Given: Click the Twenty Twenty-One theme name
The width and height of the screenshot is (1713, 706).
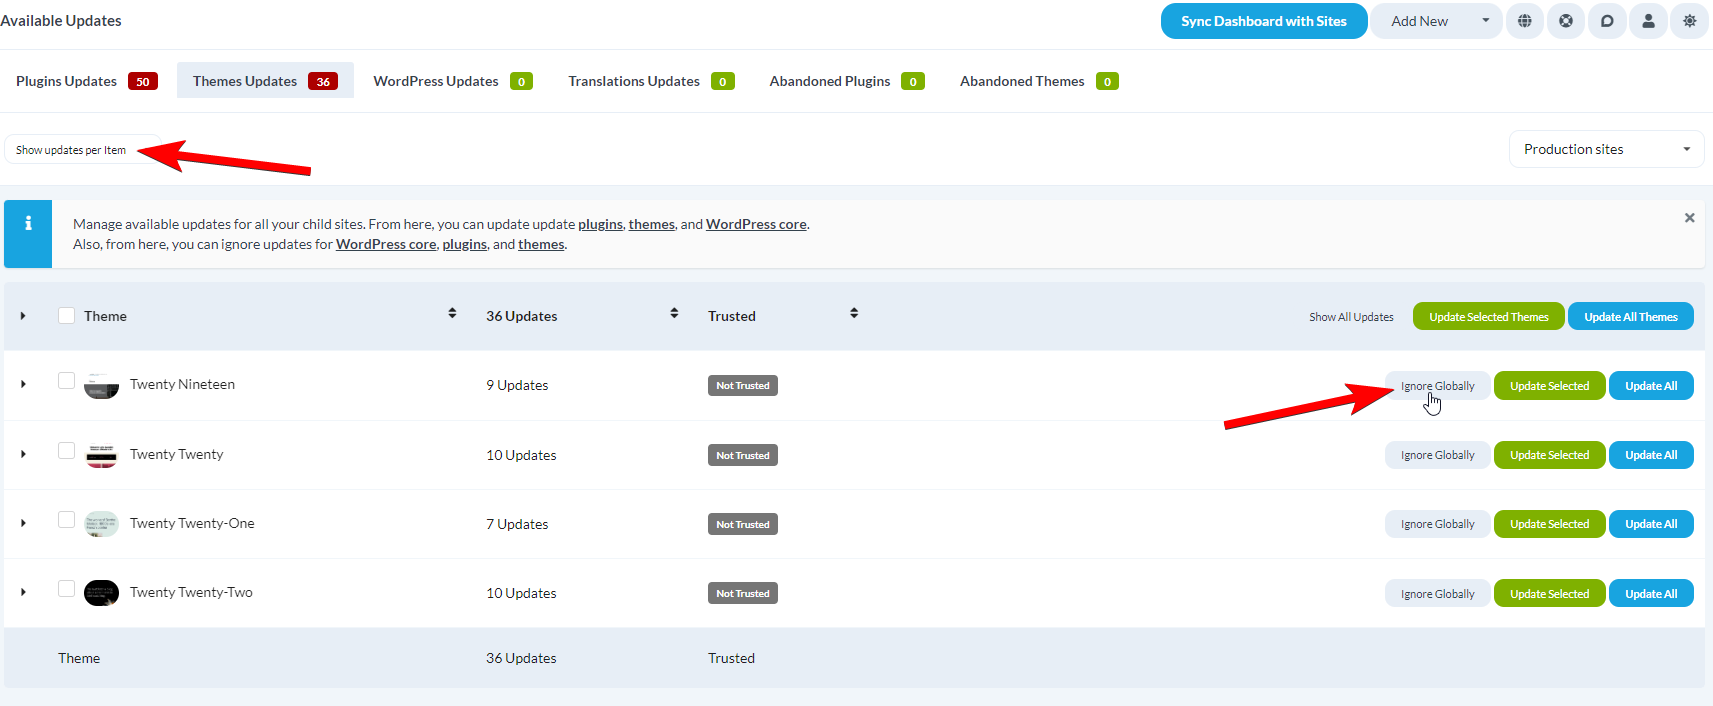Looking at the screenshot, I should [192, 523].
